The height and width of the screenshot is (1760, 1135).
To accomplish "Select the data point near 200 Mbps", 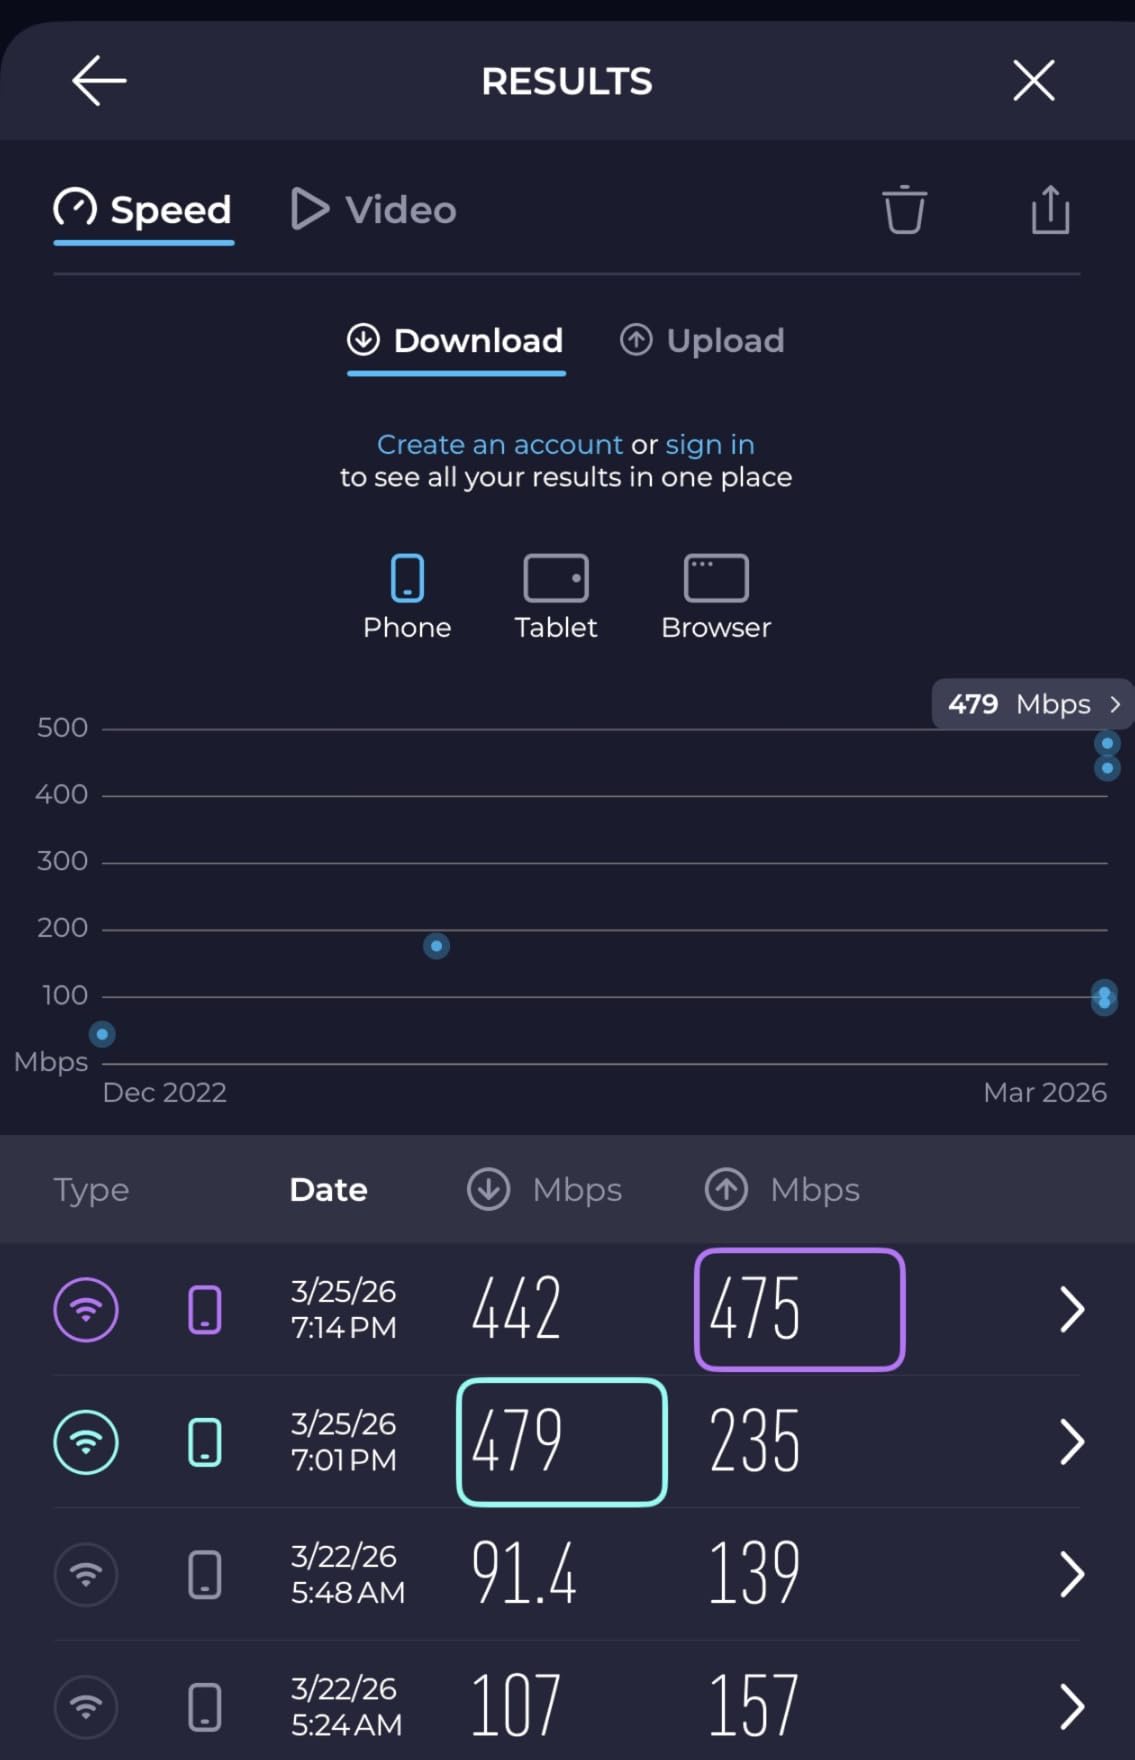I will click(436, 946).
